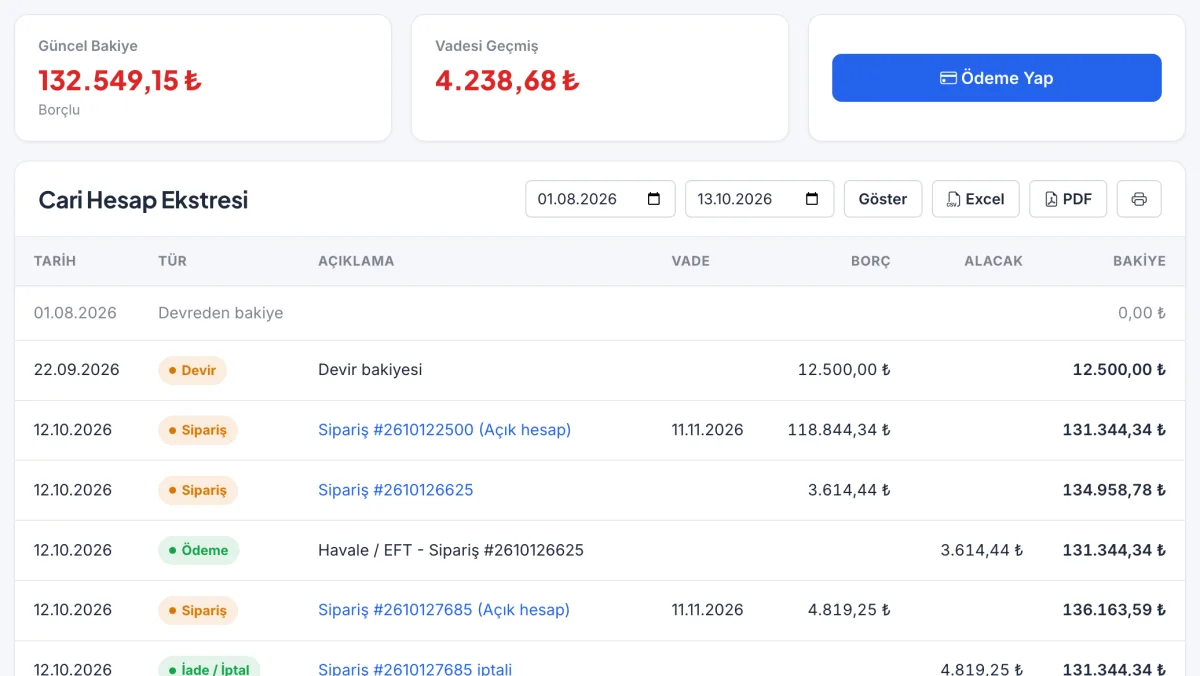Open link Sipariş #2610126625
Image resolution: width=1200 pixels, height=676 pixels.
click(396, 490)
